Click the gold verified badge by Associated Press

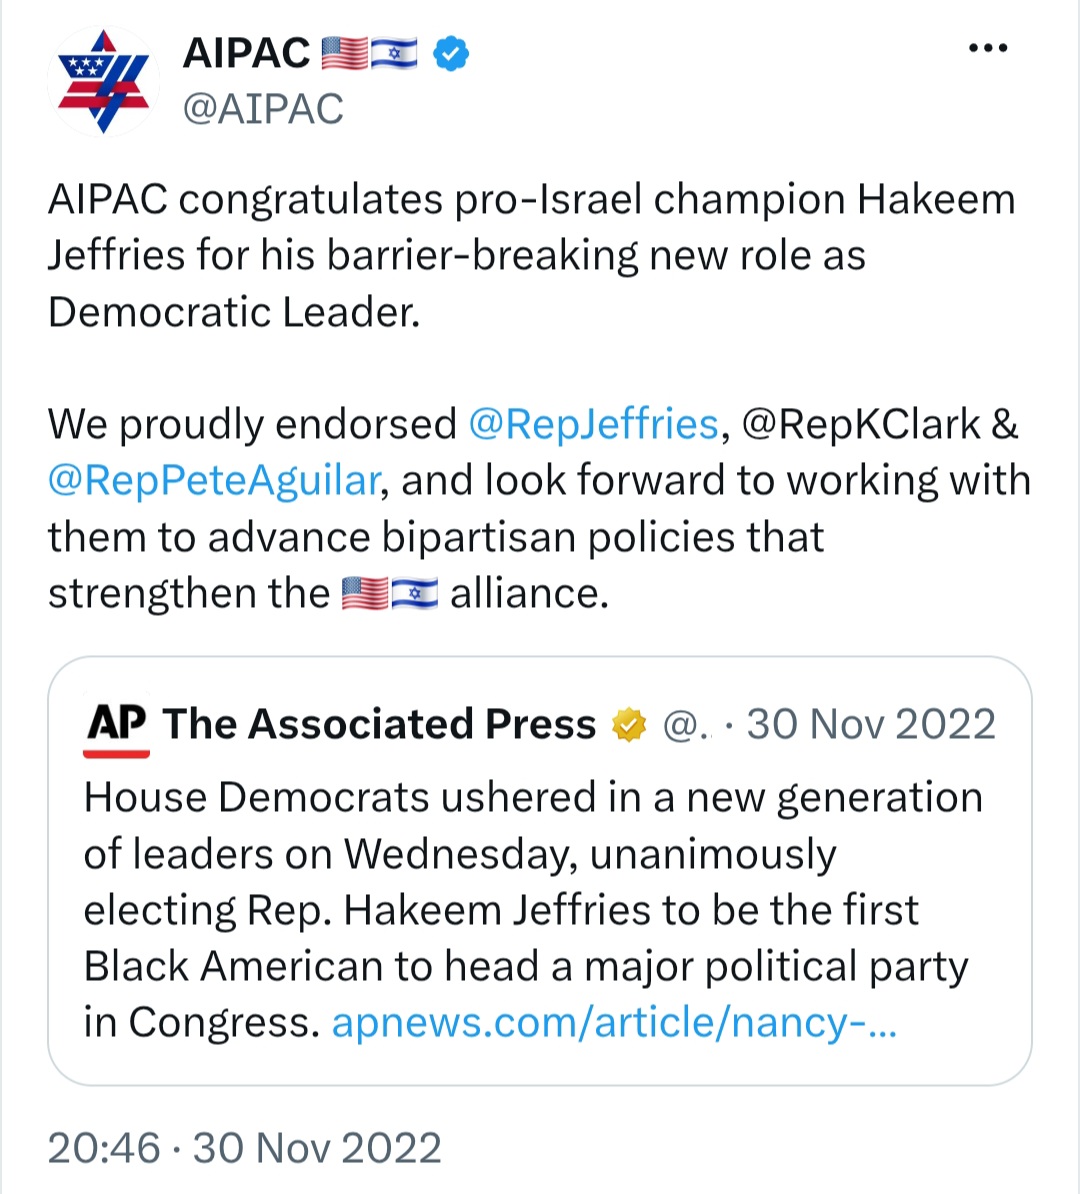(x=628, y=724)
